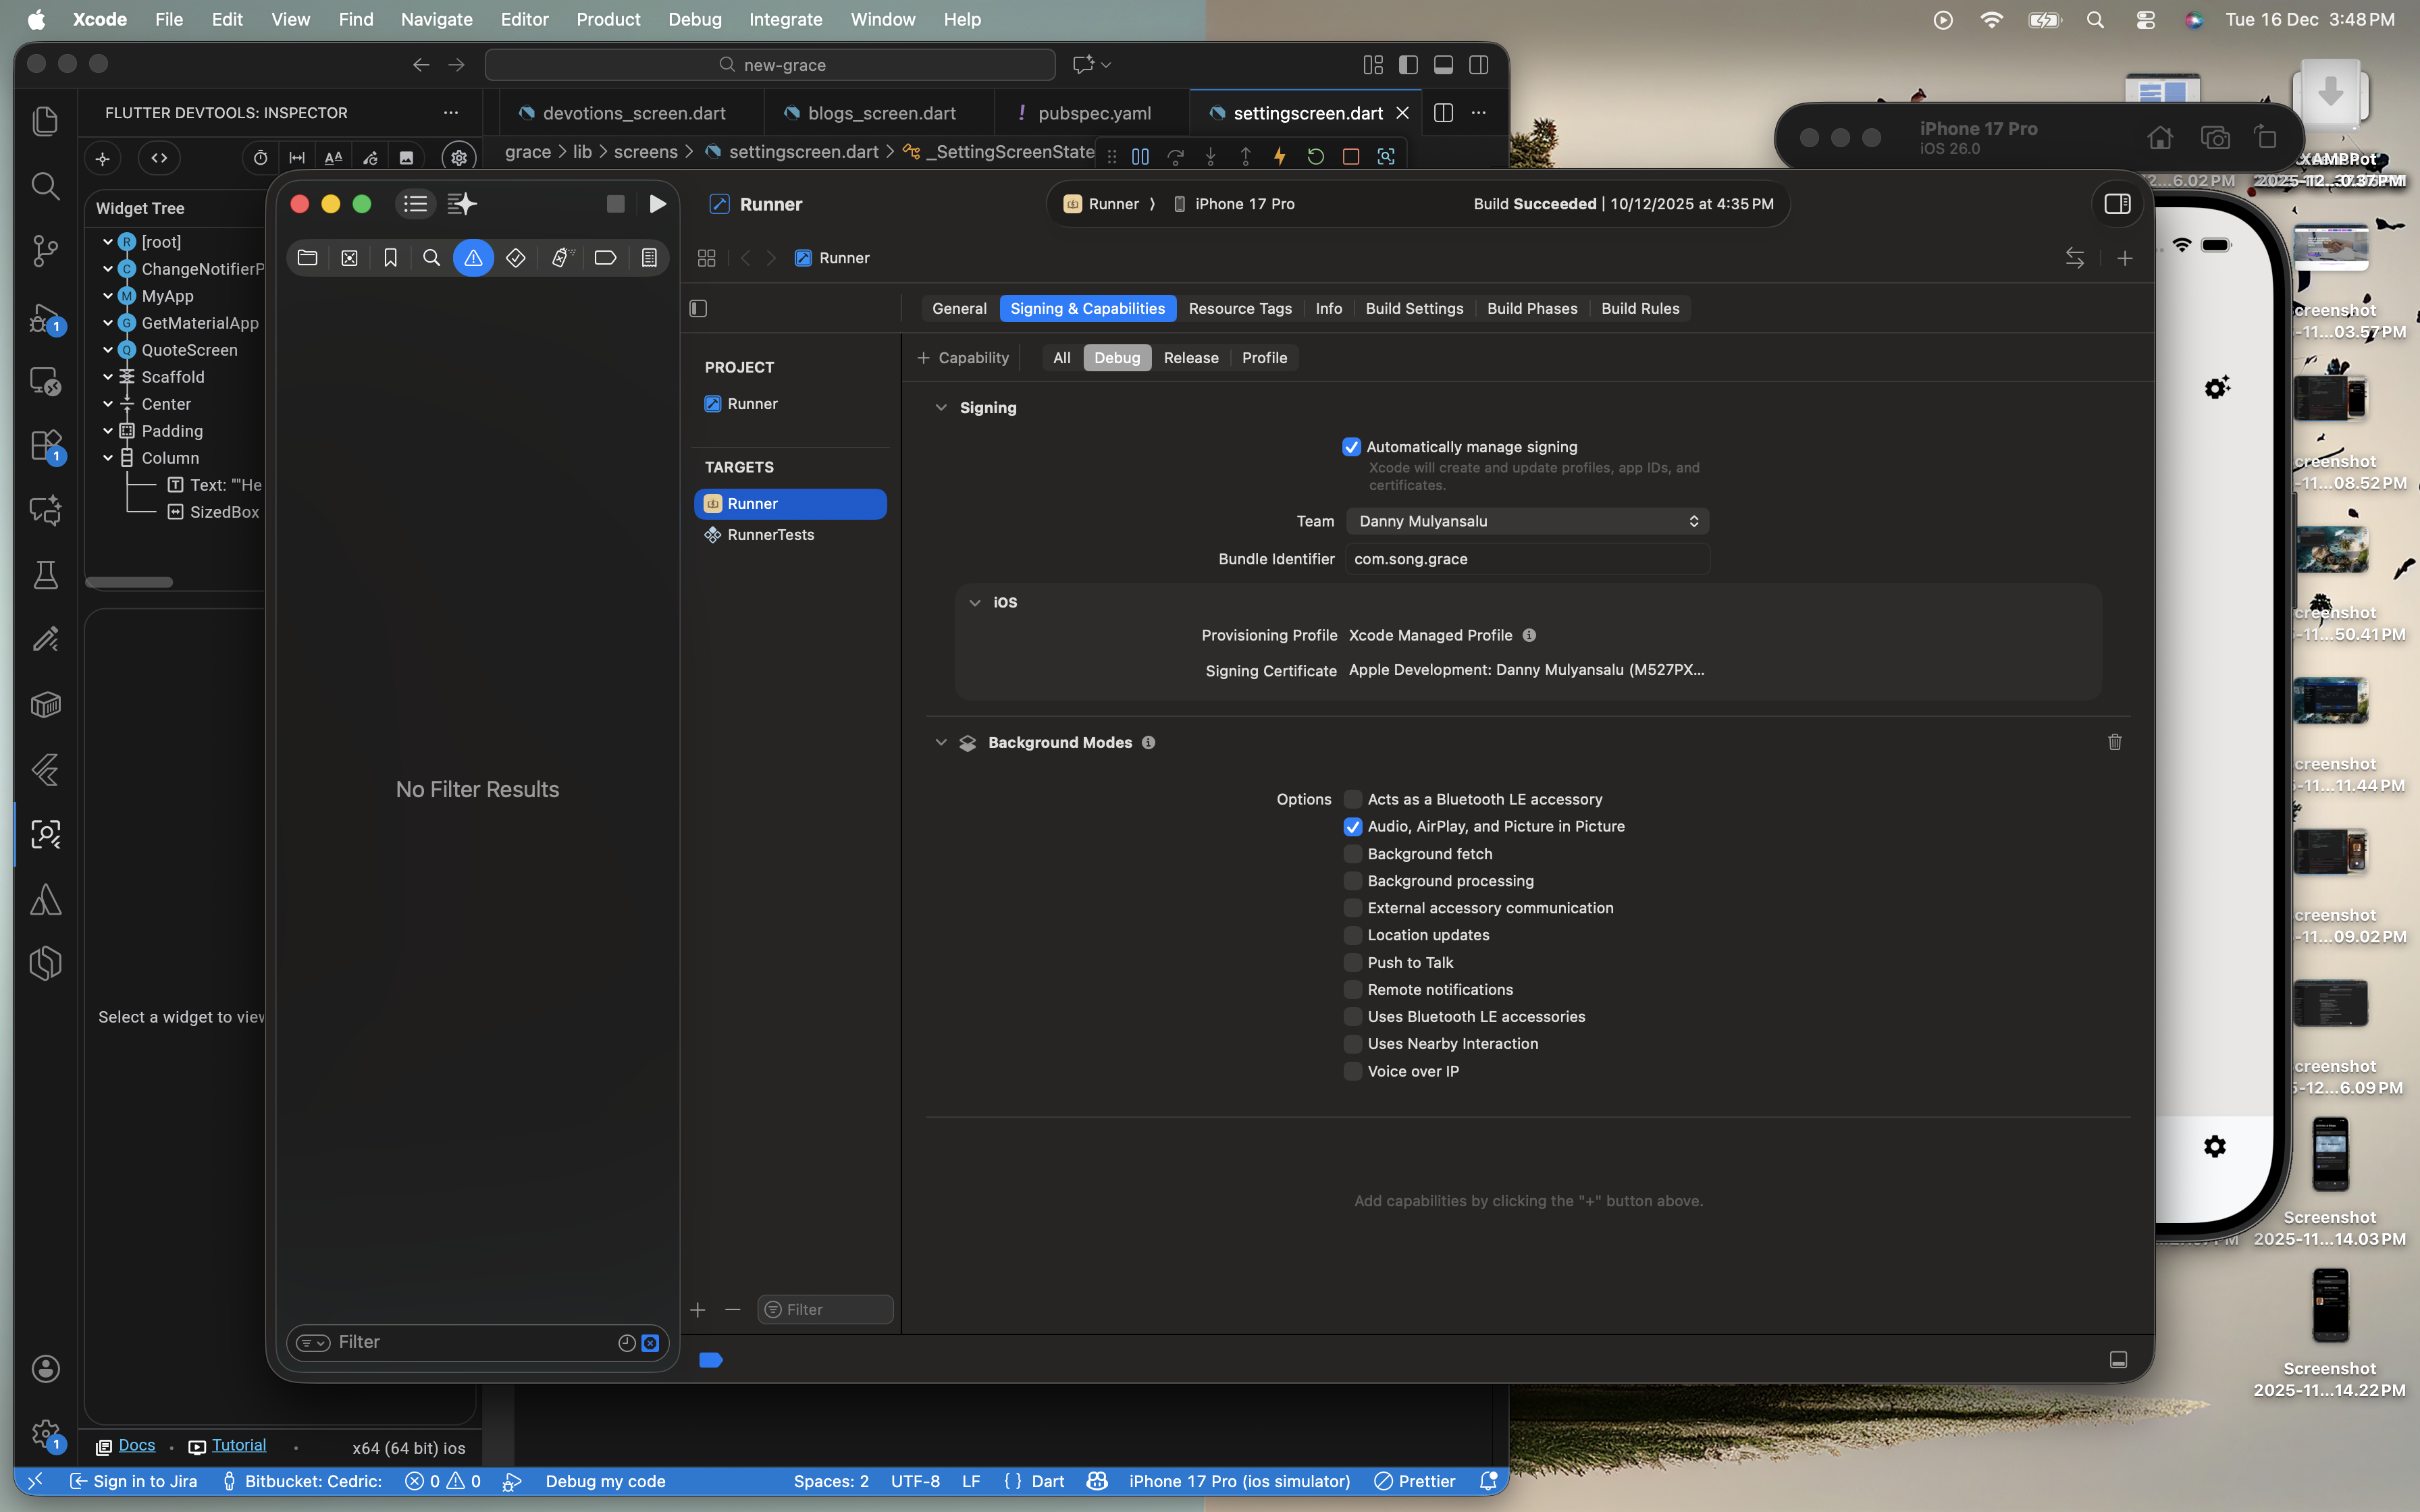Open the Source Control sidebar icon

(x=45, y=250)
